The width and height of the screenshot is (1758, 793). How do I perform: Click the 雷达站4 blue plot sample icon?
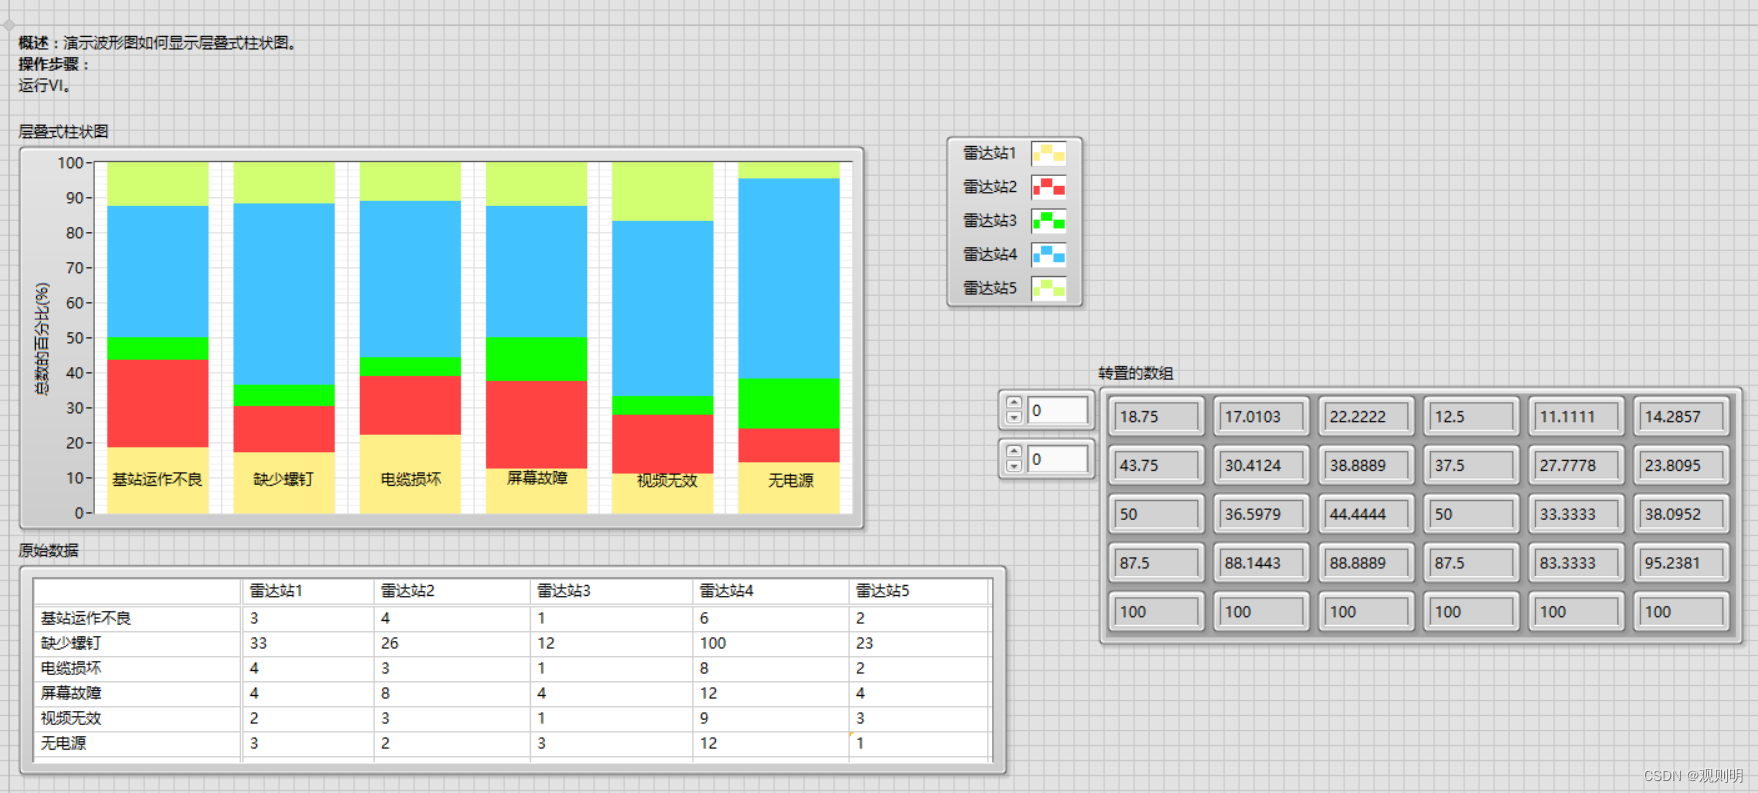tap(1049, 255)
